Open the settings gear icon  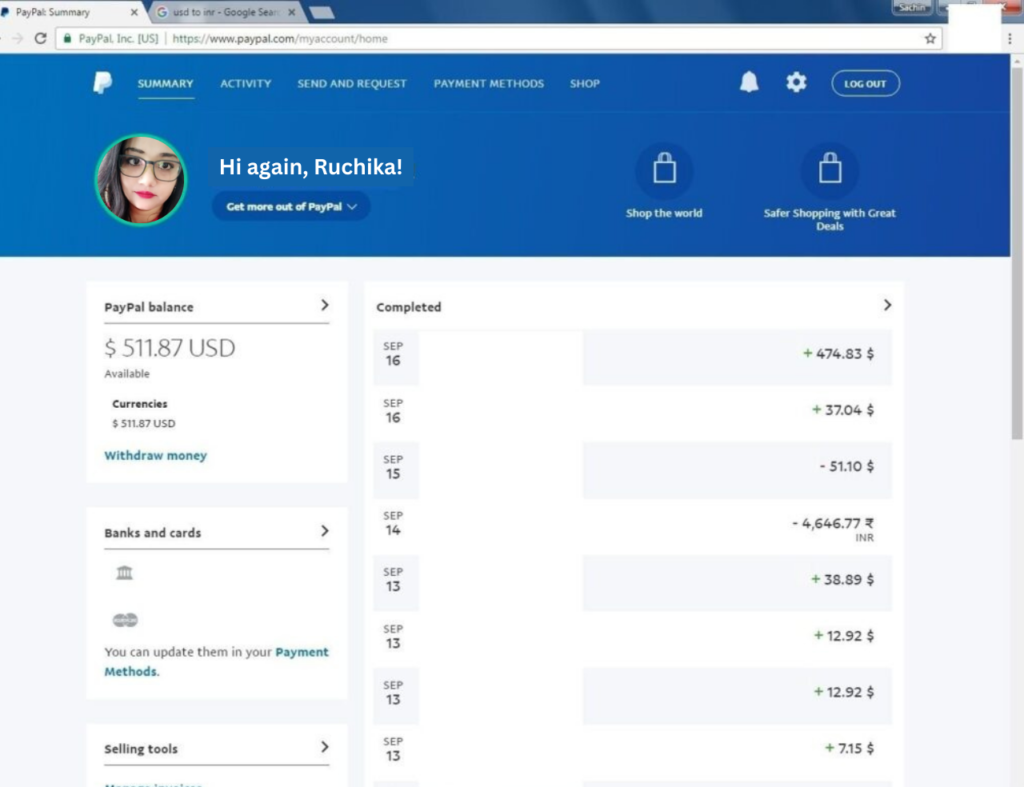tap(796, 83)
